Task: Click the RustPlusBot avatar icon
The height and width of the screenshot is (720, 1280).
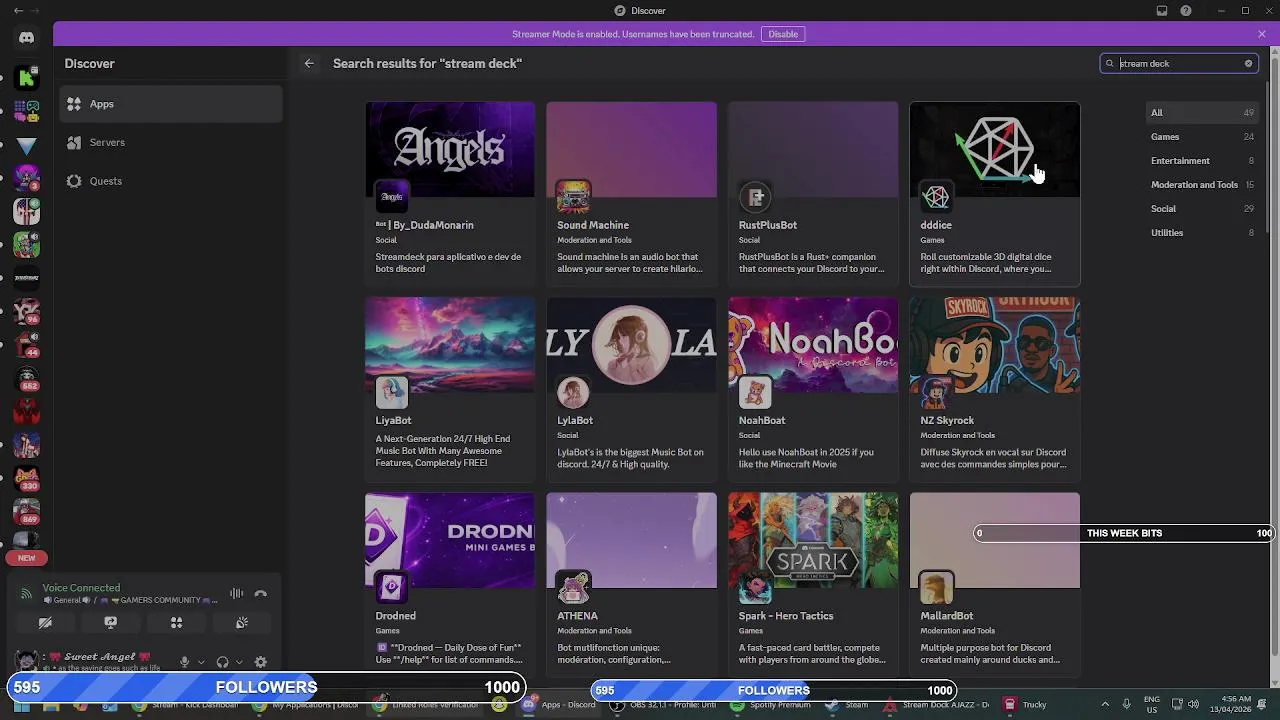Action: 755,197
